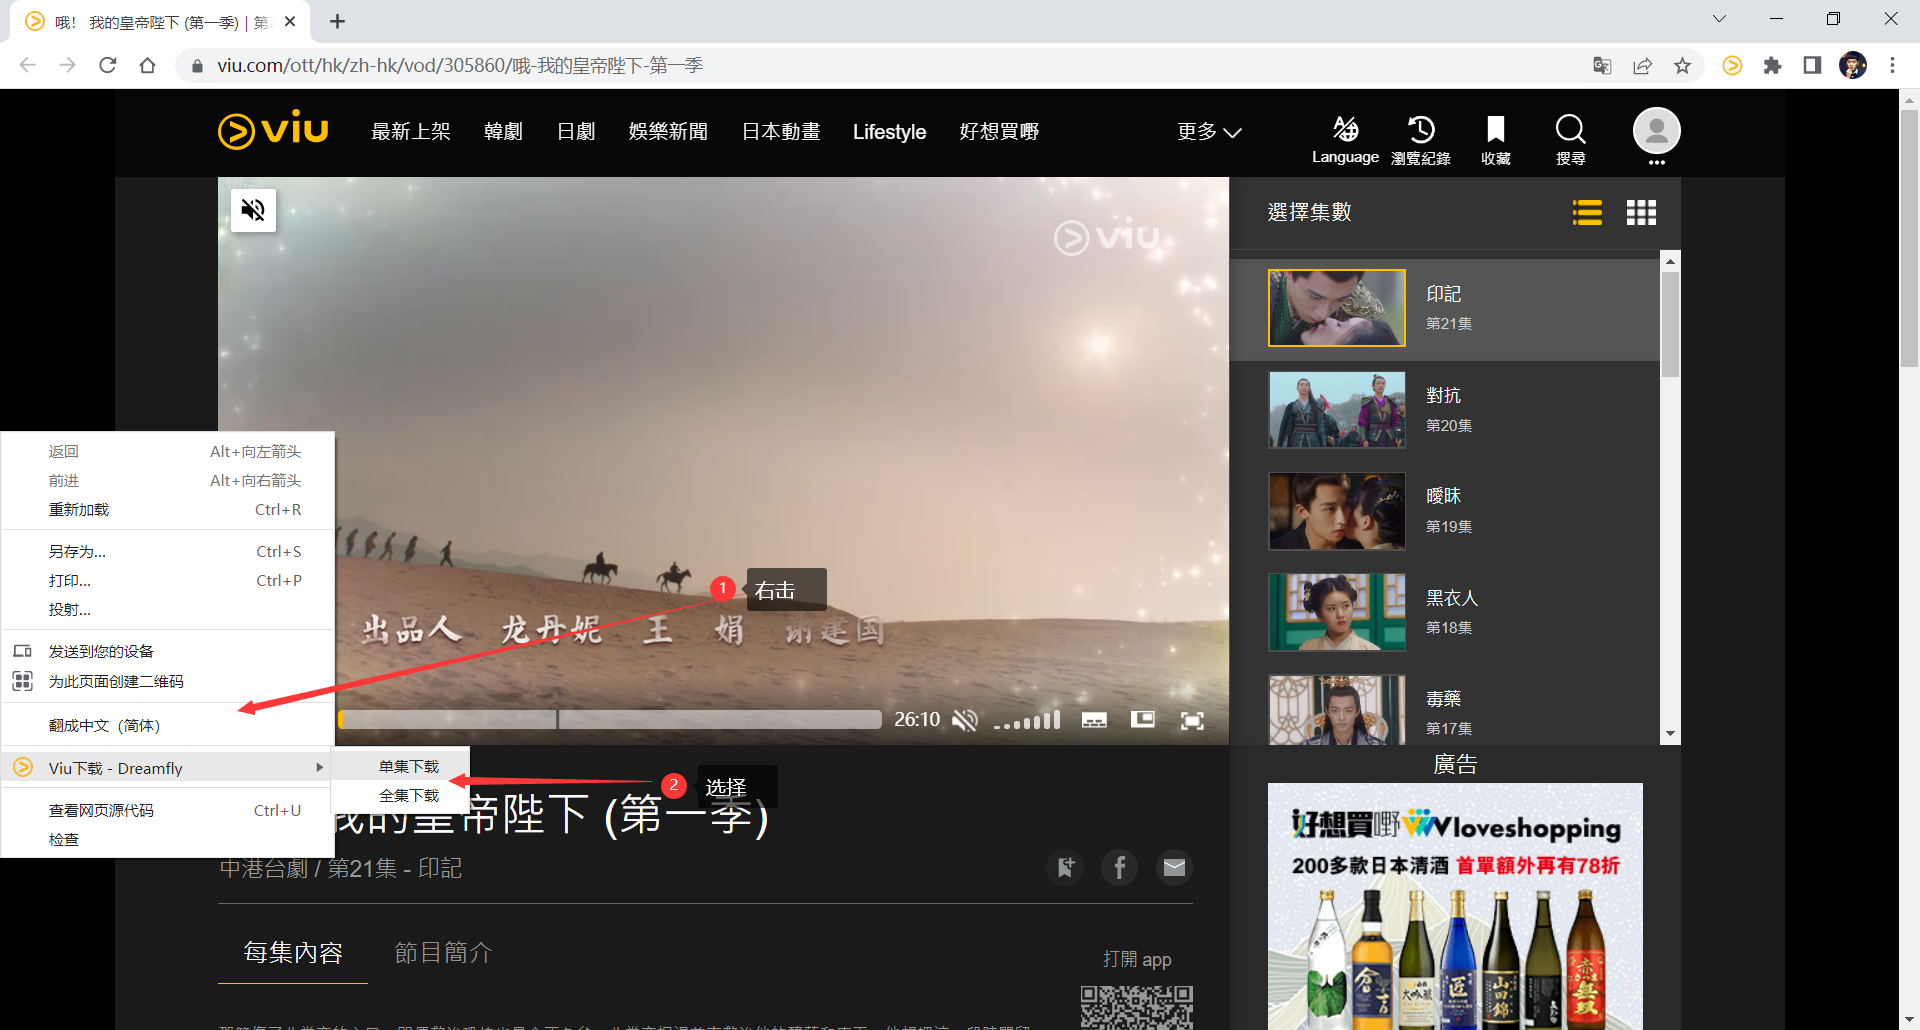Add show to favorites bookmark icon

[x=1065, y=867]
